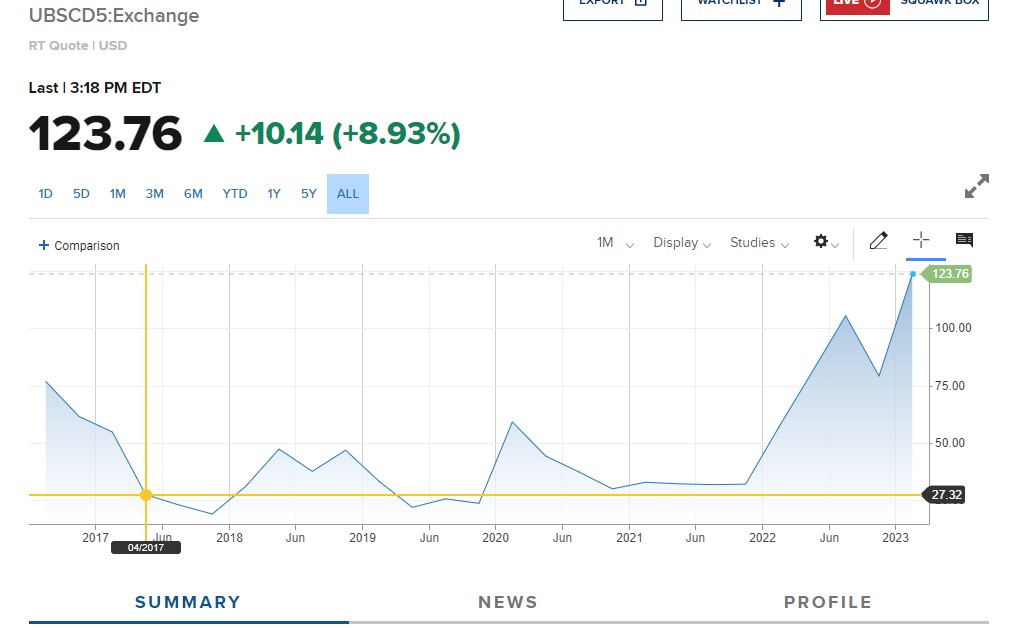Switch to the SUMMARY tab
Image resolution: width=1018 pixels, height=628 pixels.
pyautogui.click(x=188, y=603)
